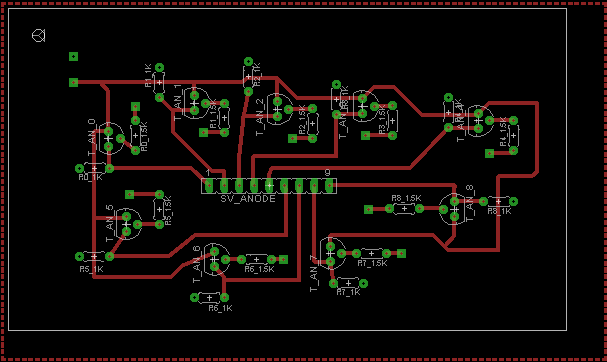Pick the T_AN_6 transistor center cross
607x362 pixels.
pyautogui.click(x=214, y=259)
